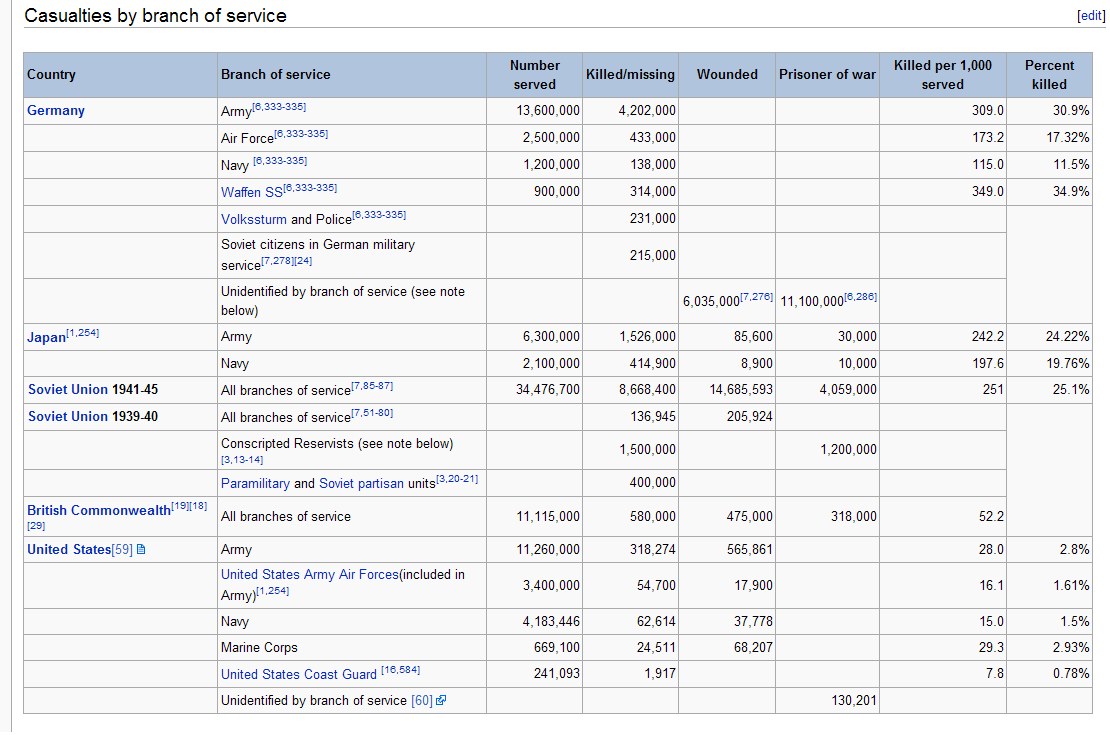
Task: Follow the Soviet Union 1941-45 link
Action: tap(67, 390)
